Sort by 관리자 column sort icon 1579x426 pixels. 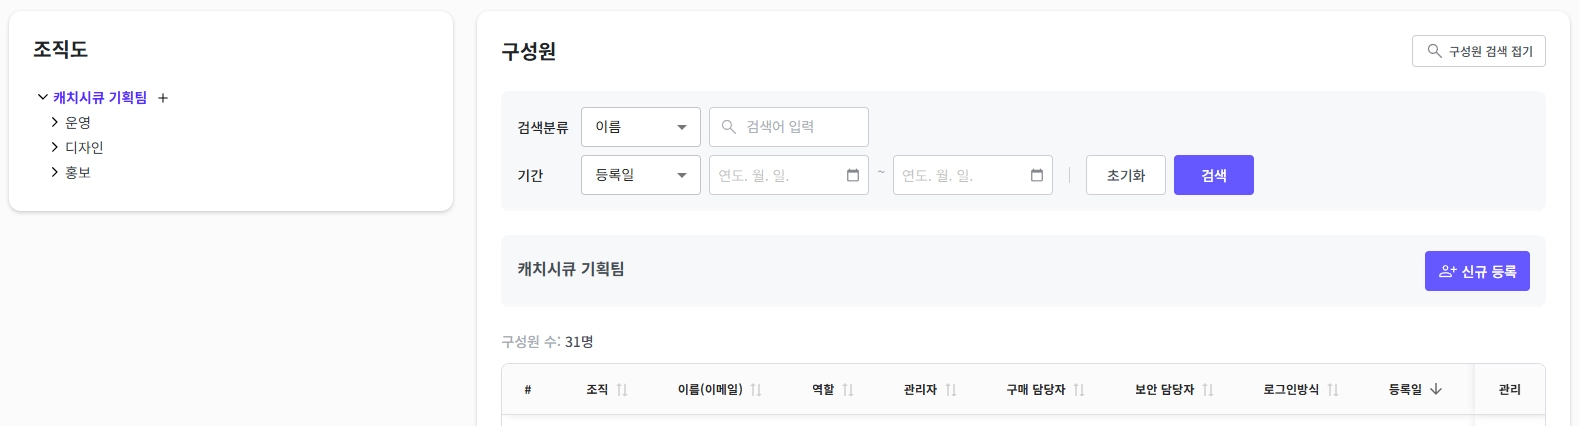coord(951,390)
